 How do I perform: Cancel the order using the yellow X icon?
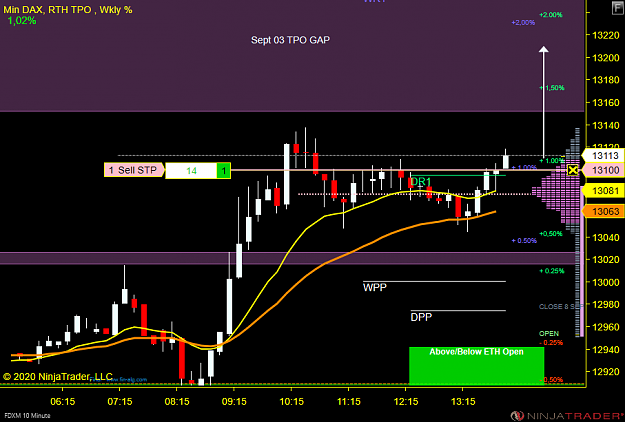pos(573,170)
